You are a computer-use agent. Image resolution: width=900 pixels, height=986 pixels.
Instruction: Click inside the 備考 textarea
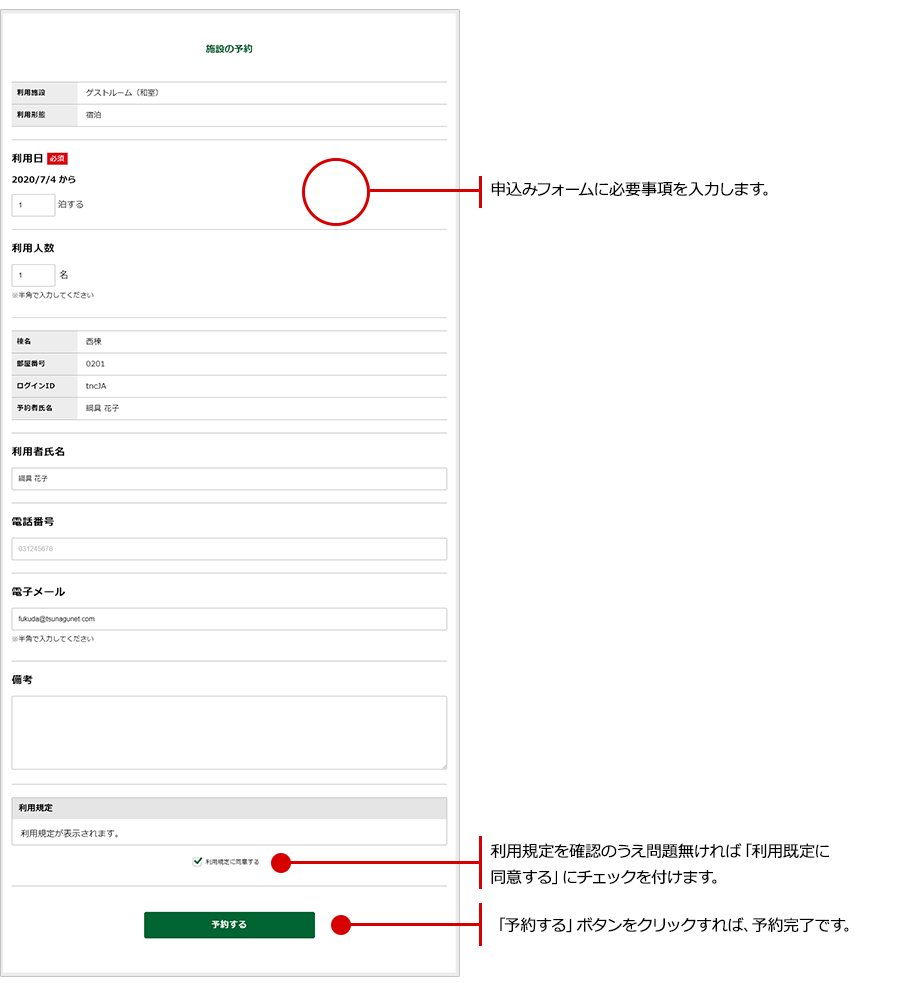(229, 732)
